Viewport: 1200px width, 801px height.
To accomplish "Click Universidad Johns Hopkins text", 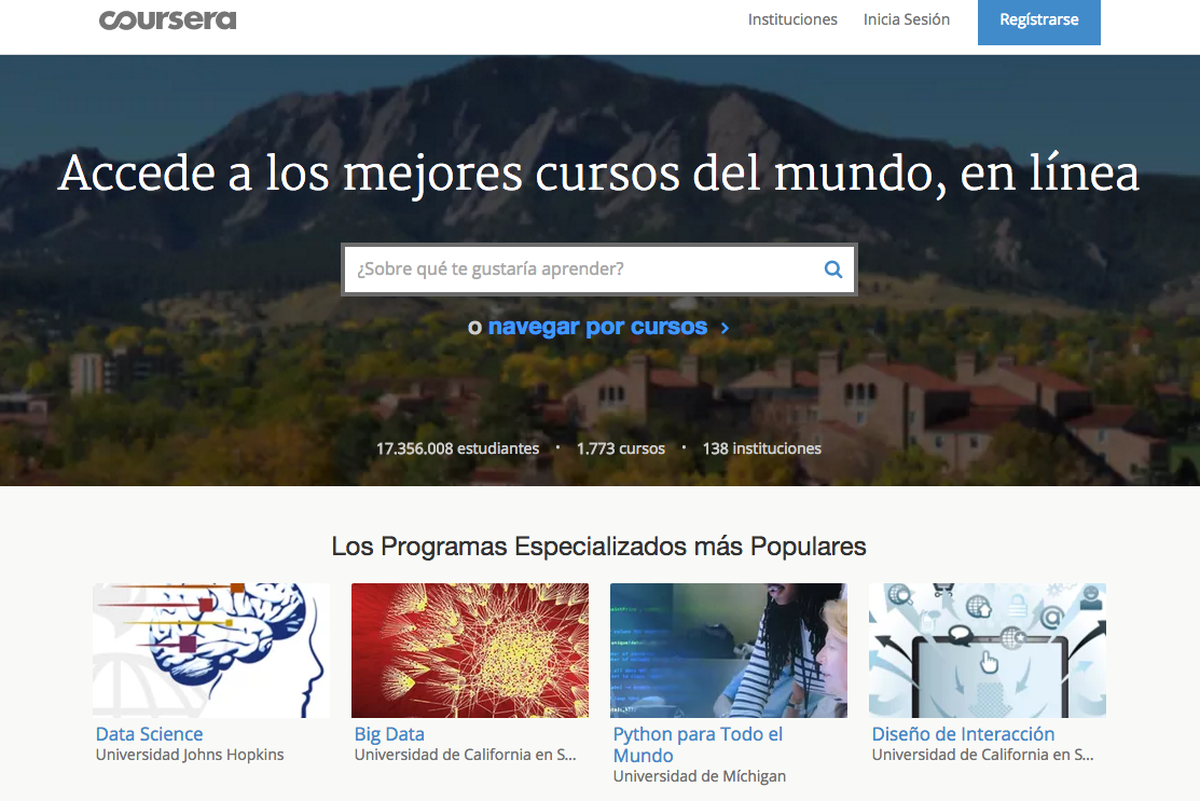I will click(190, 755).
